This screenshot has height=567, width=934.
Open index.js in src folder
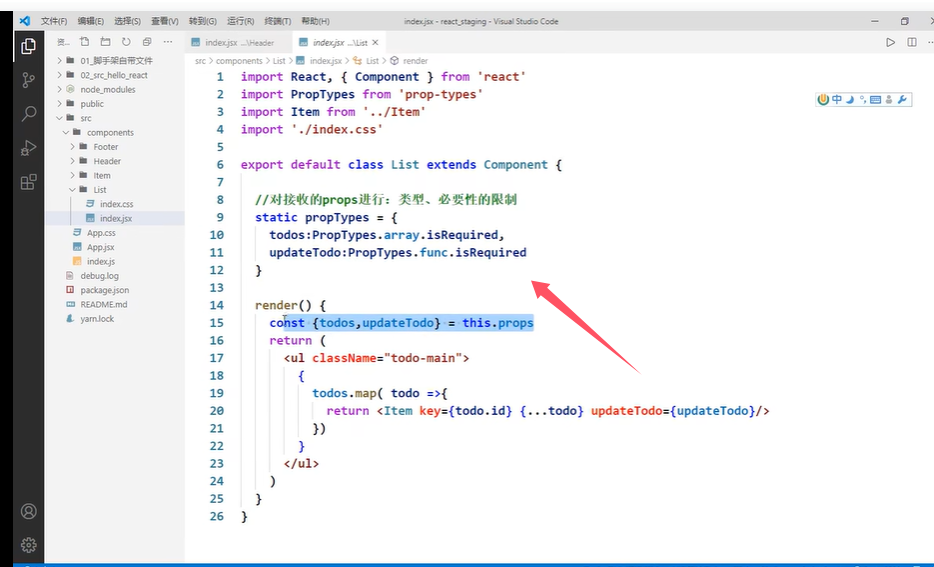pyautogui.click(x=114, y=261)
